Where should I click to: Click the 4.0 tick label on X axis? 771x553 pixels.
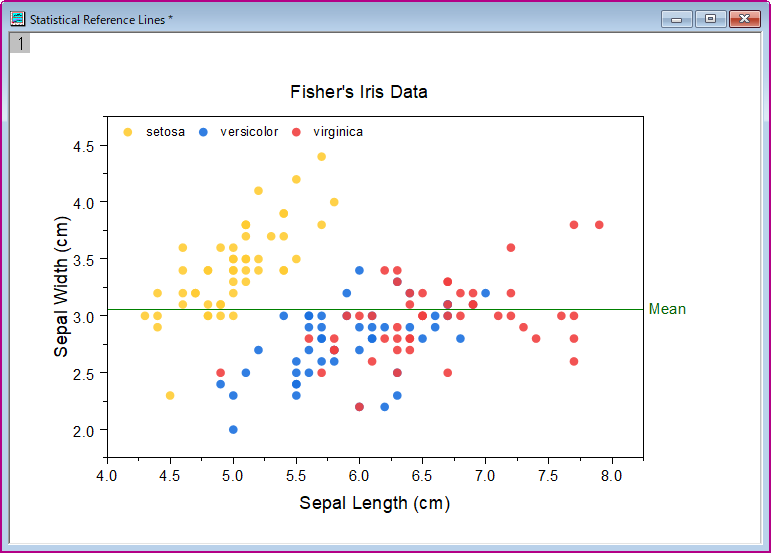(107, 476)
